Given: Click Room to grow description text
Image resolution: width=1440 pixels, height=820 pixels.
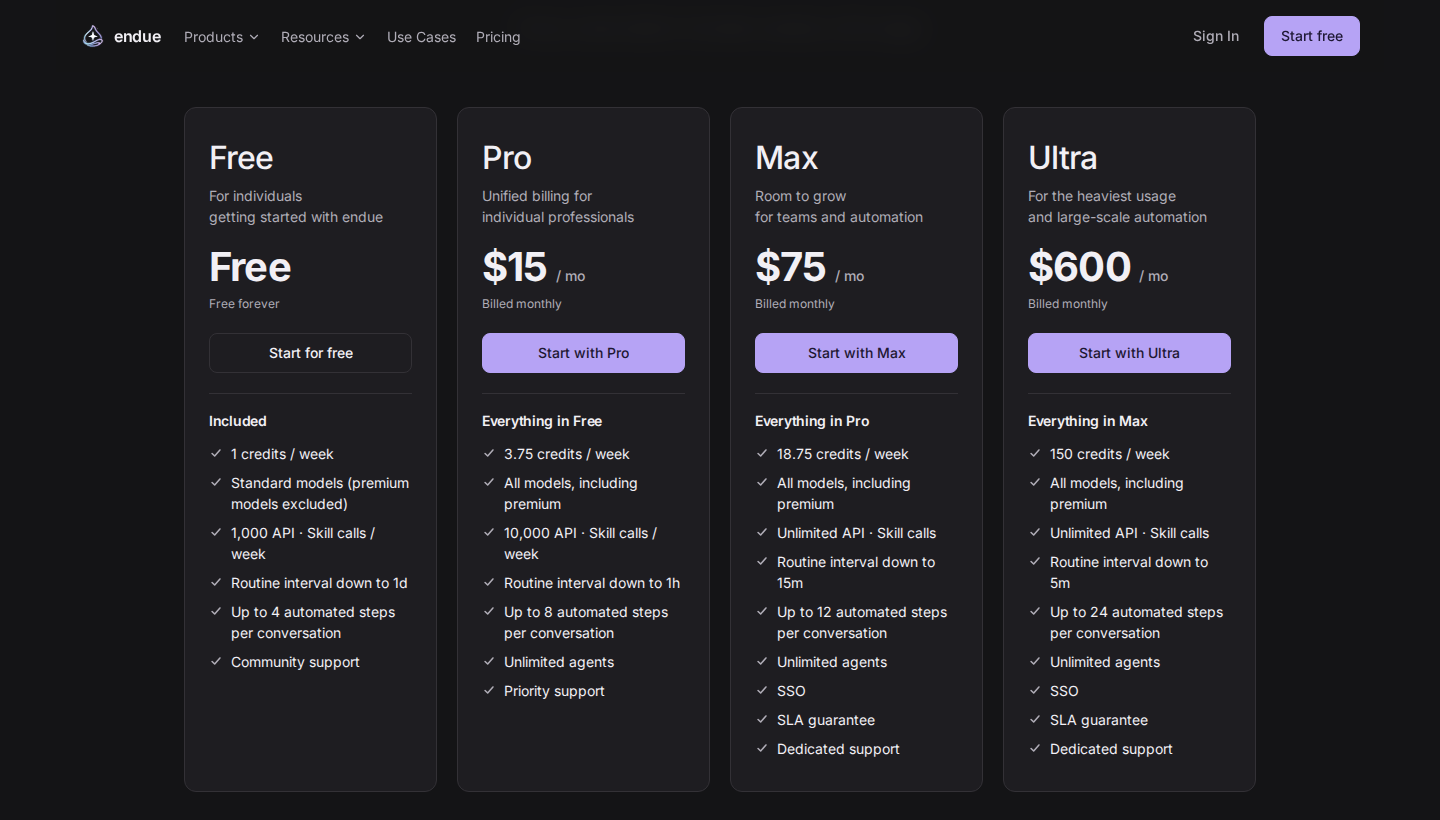Looking at the screenshot, I should tap(839, 207).
